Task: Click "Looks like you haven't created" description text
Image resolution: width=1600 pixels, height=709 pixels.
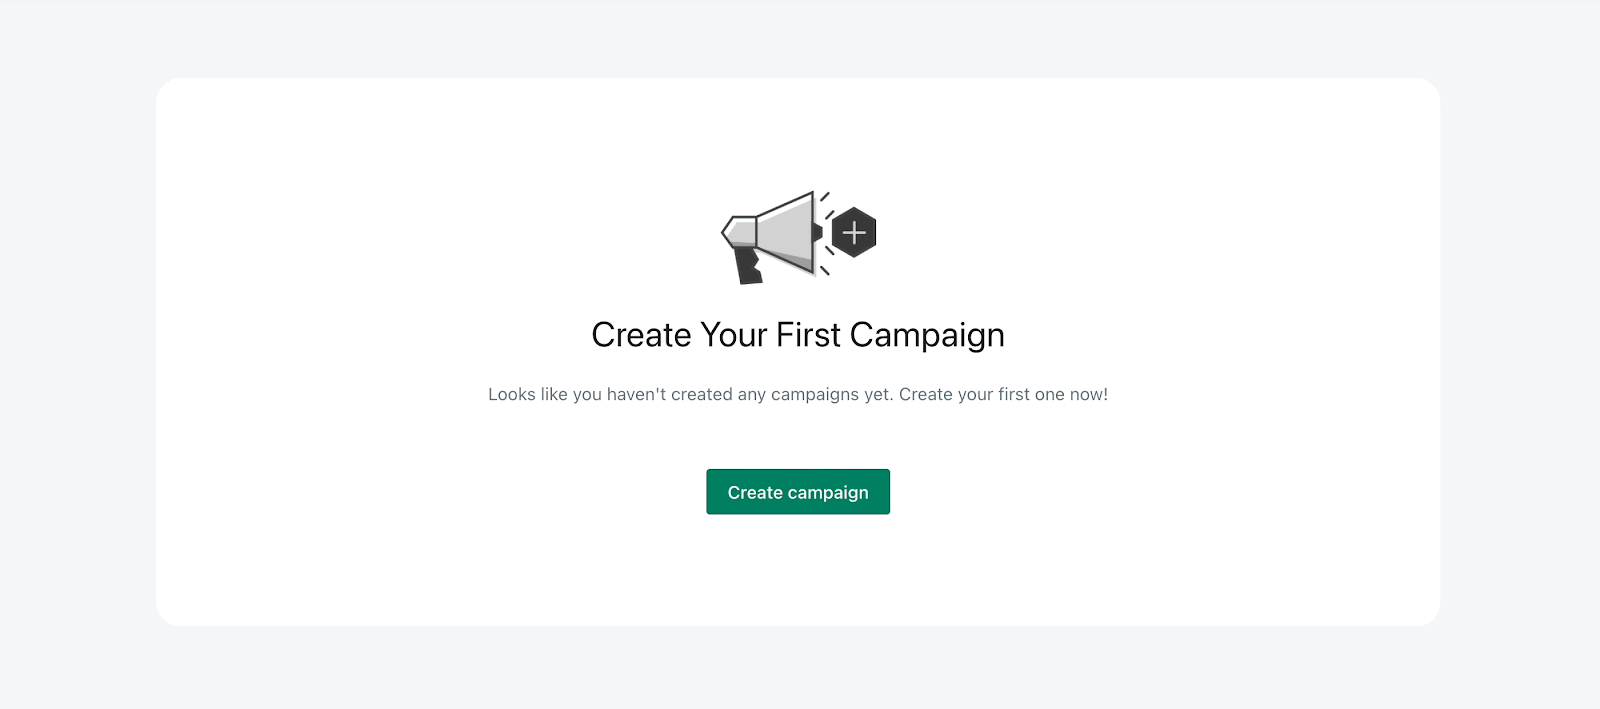Action: pyautogui.click(x=610, y=394)
